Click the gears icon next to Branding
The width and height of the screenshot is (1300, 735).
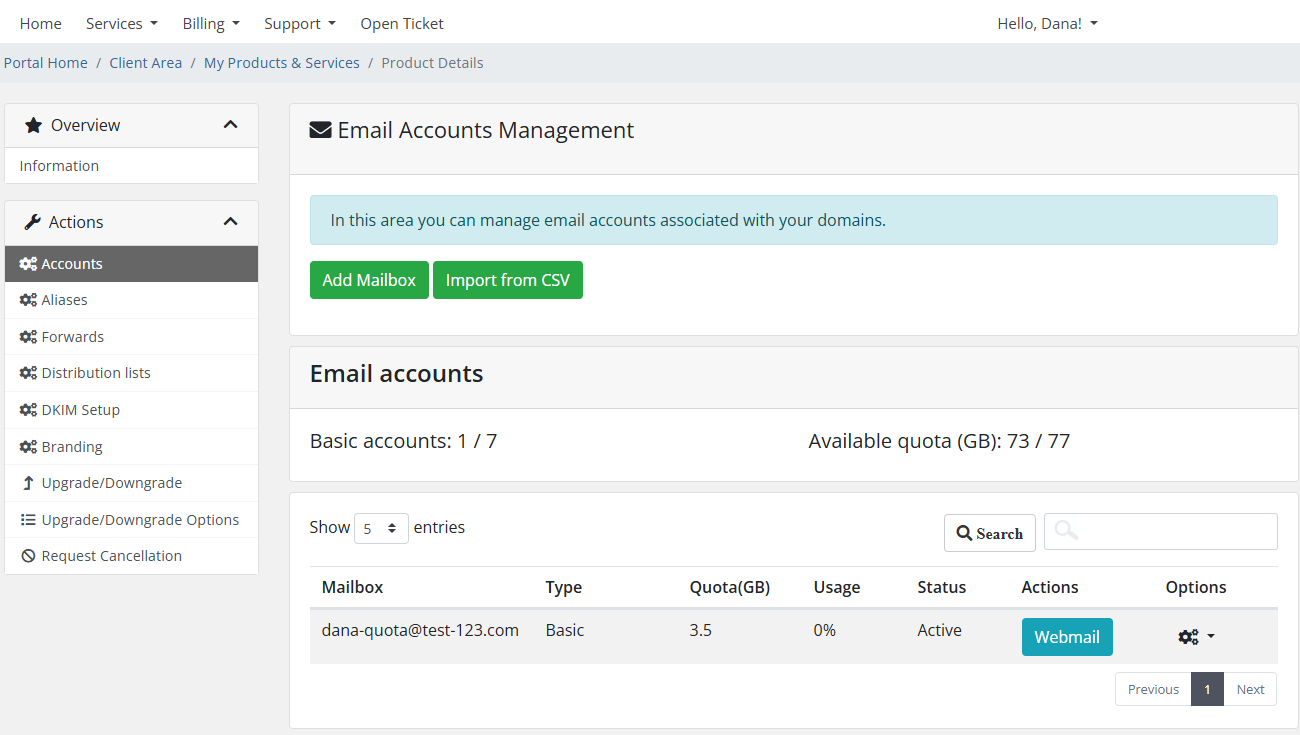click(x=28, y=447)
